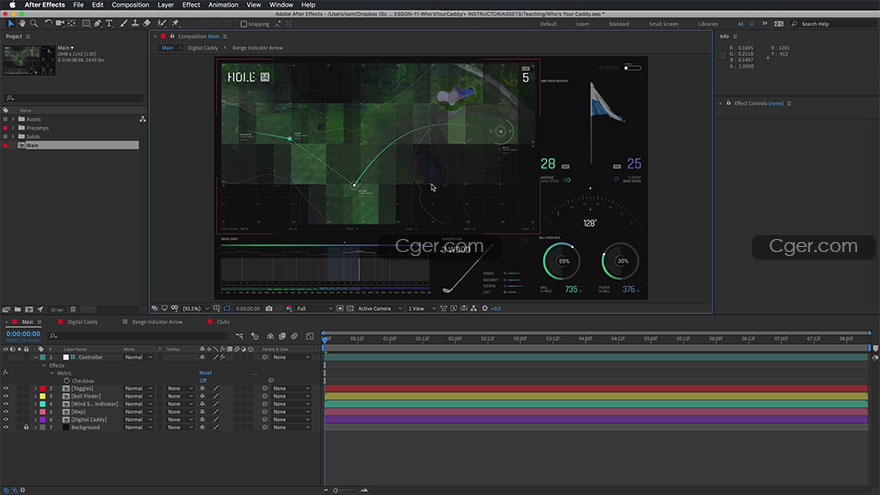Hide the [Toggles] layer with eye icon

point(6,388)
